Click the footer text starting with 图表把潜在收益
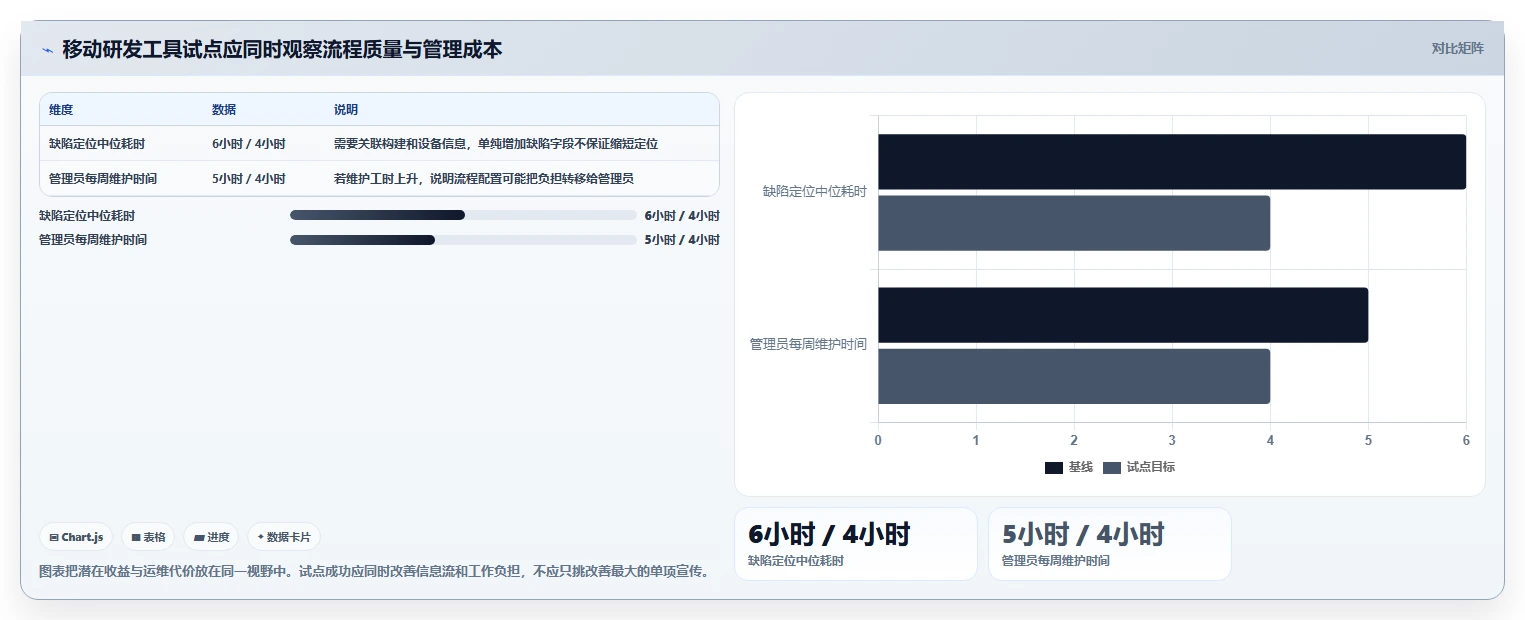 coord(376,572)
